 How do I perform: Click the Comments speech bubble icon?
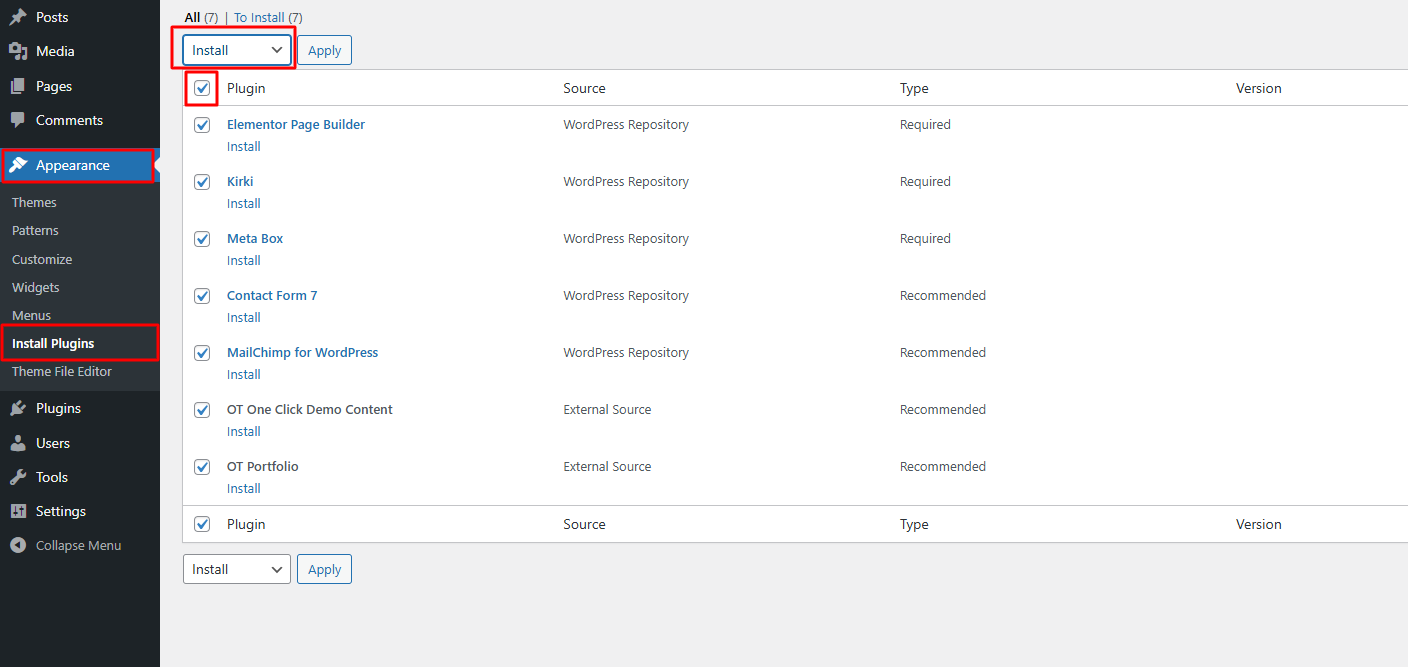coord(18,120)
